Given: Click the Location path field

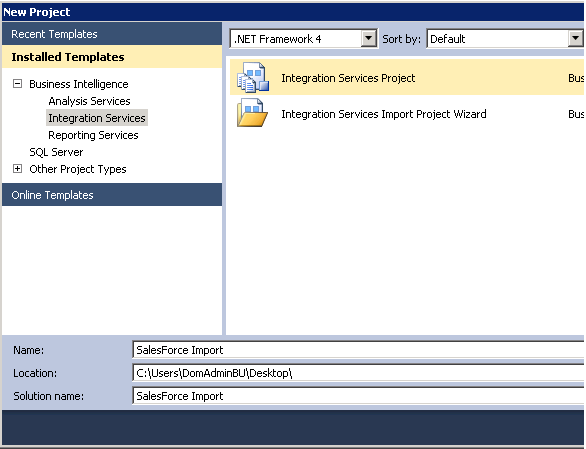Looking at the screenshot, I should 358,373.
